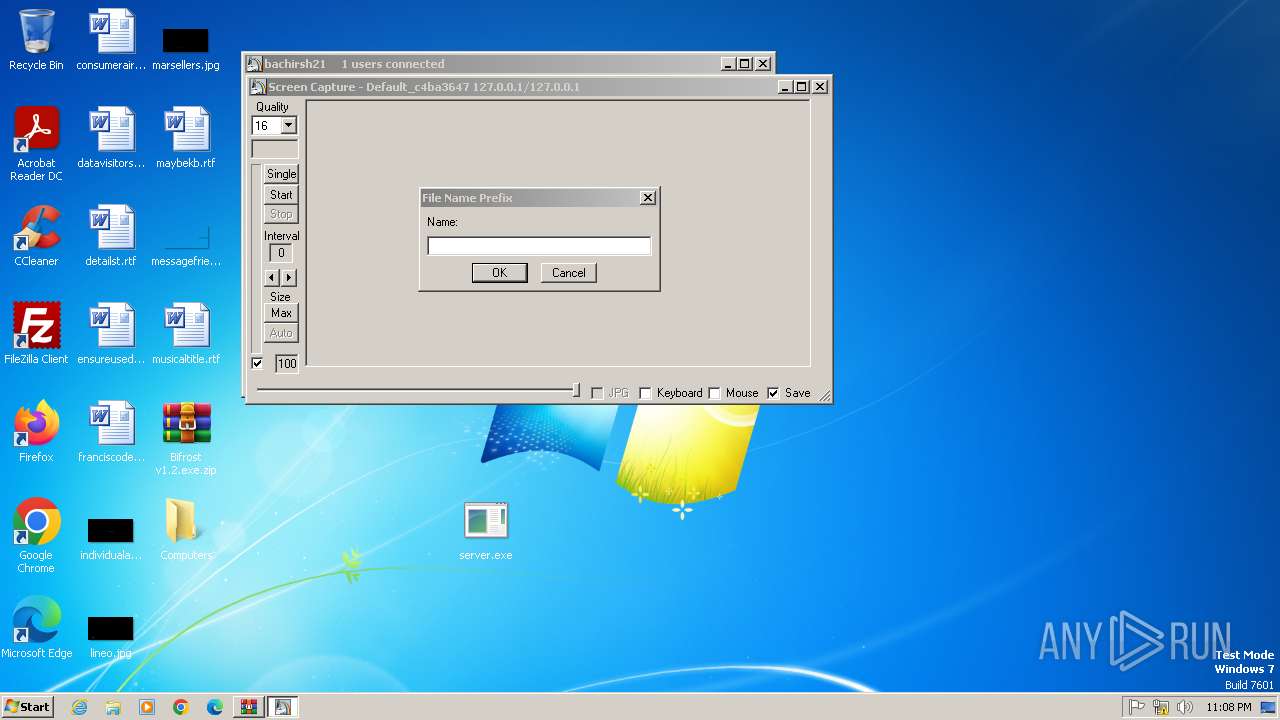Launch CCleaner desktop shortcut

[36, 236]
